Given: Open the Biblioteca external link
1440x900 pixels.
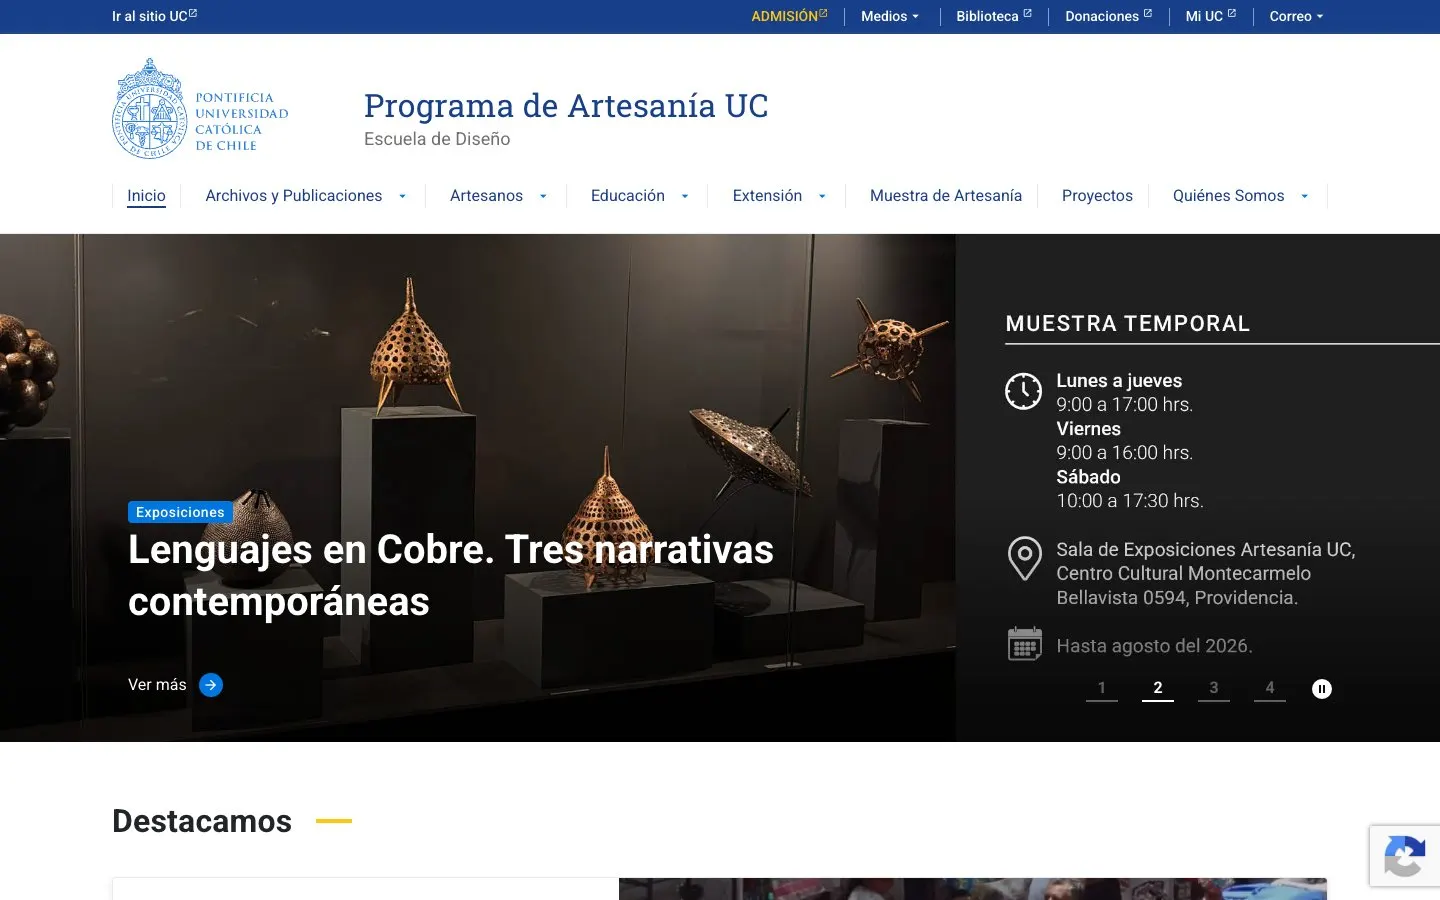Looking at the screenshot, I should click(x=994, y=16).
